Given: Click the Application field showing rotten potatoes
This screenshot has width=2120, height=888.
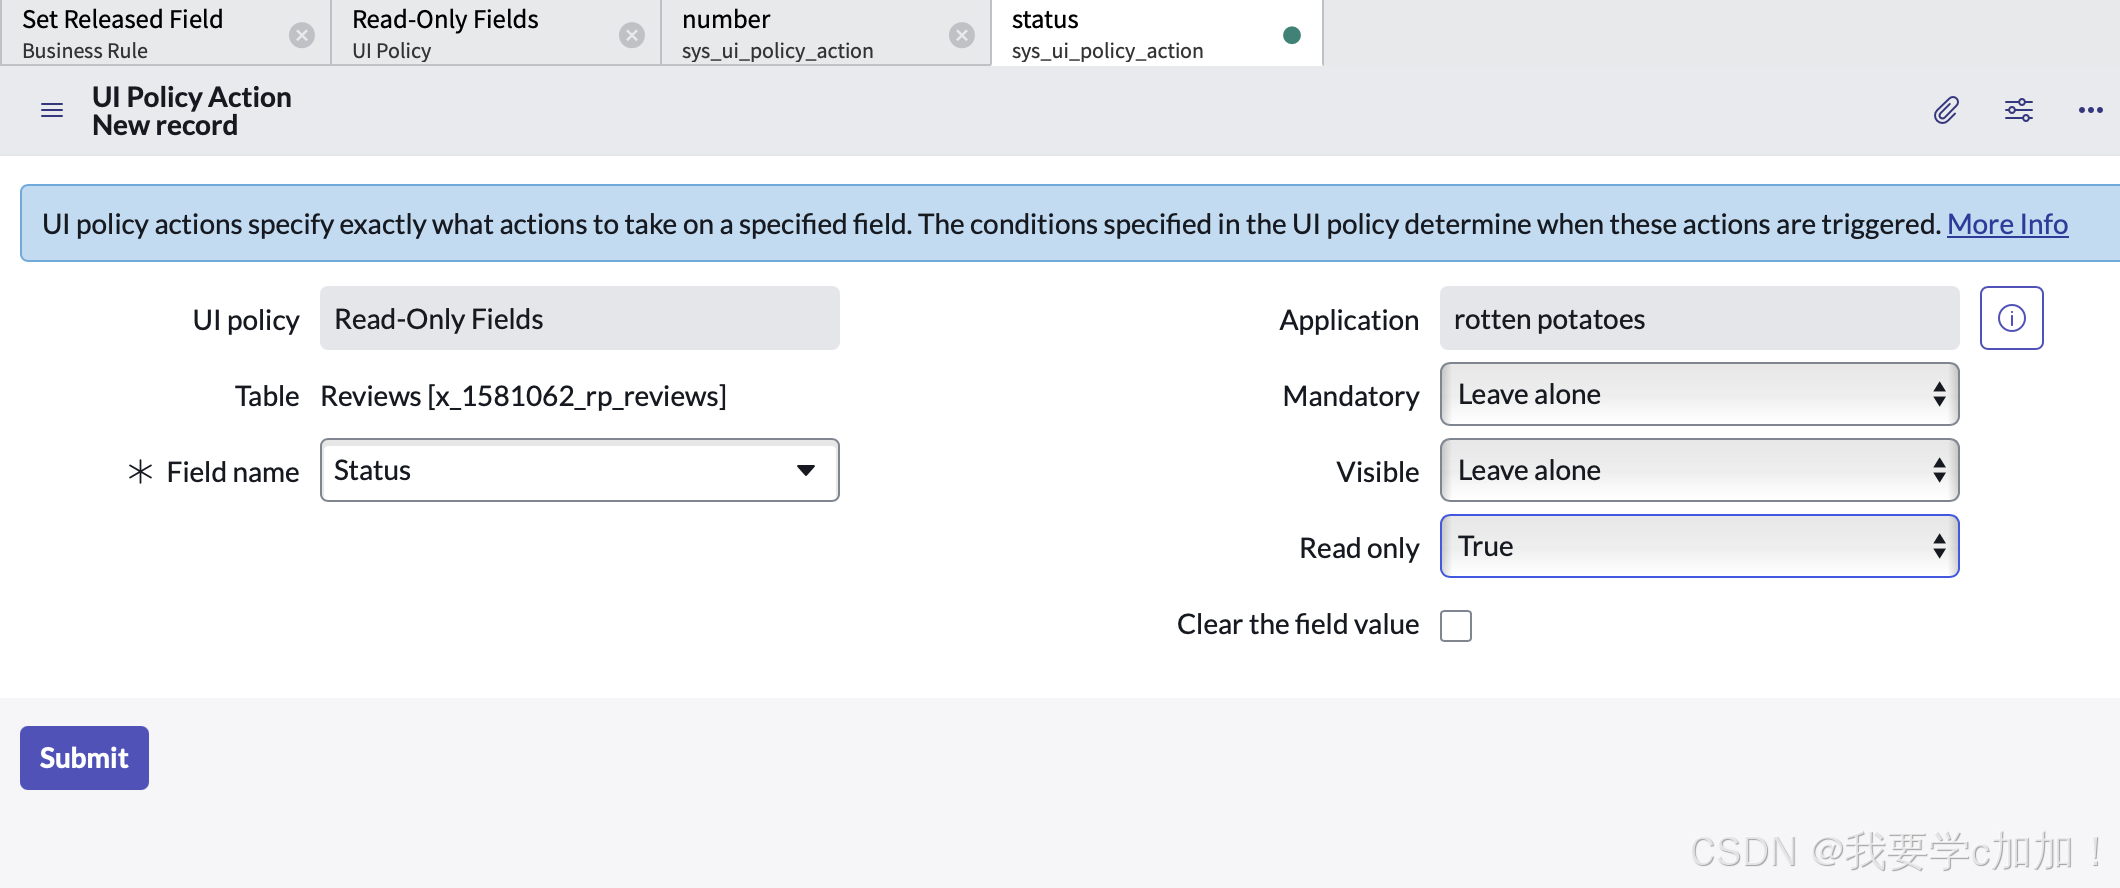Looking at the screenshot, I should point(1698,318).
